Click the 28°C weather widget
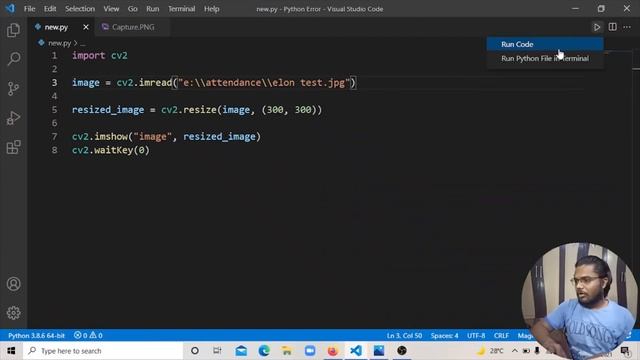Image resolution: width=640 pixels, height=360 pixels. pyautogui.click(x=490, y=351)
